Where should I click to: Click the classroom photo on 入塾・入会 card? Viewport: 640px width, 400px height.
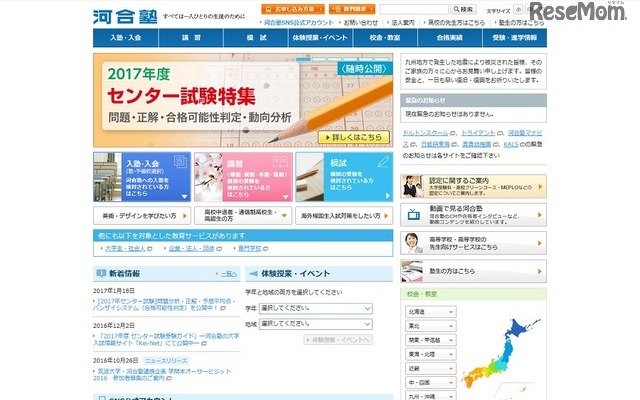[x=107, y=177]
